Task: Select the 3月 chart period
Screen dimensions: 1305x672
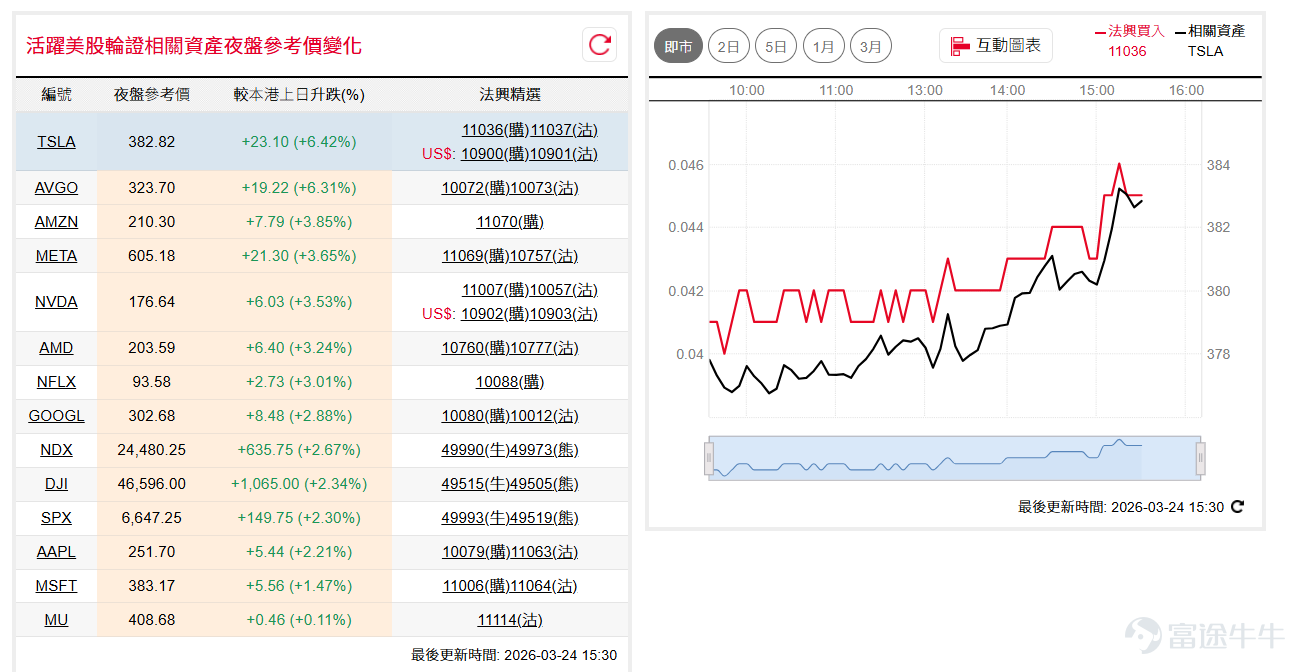Action: pos(871,46)
